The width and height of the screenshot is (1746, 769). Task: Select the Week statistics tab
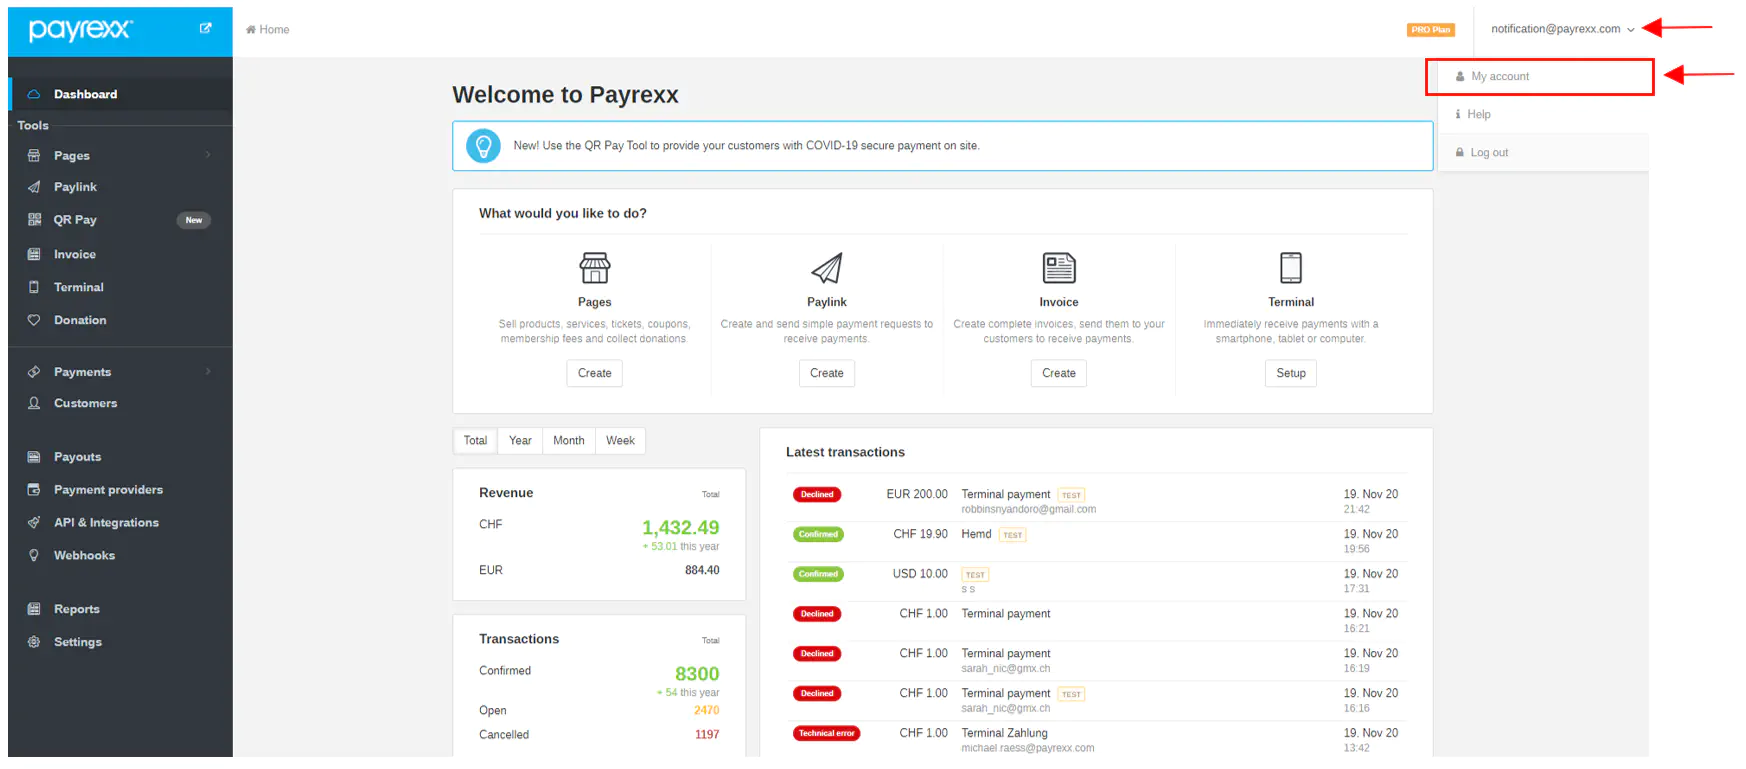point(620,441)
